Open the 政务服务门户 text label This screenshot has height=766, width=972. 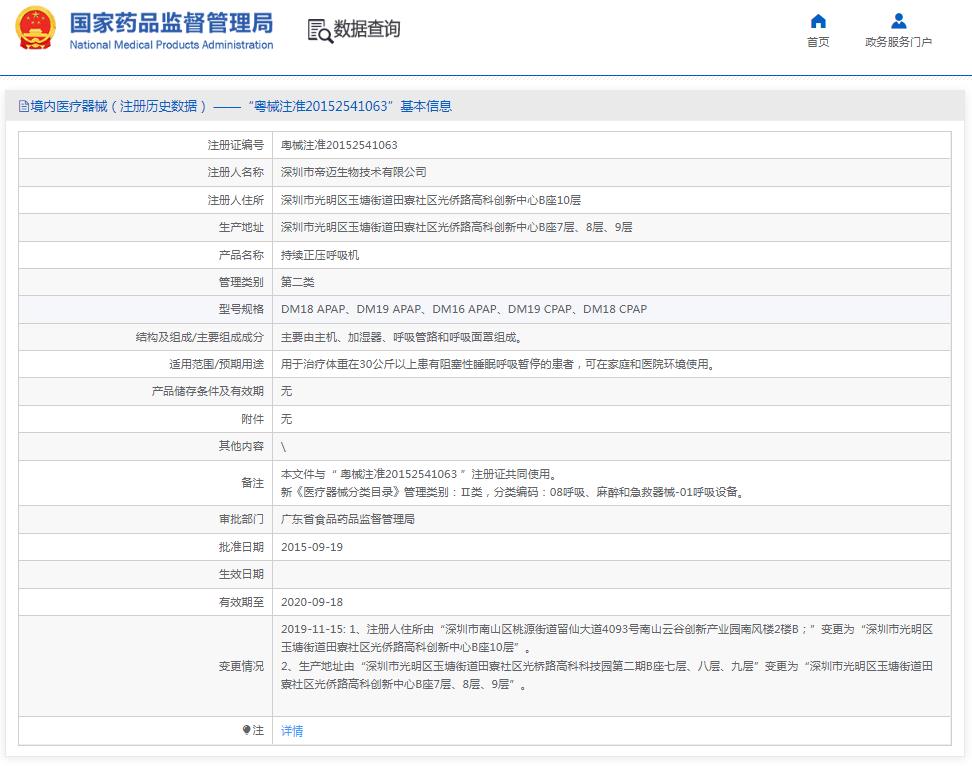(898, 42)
